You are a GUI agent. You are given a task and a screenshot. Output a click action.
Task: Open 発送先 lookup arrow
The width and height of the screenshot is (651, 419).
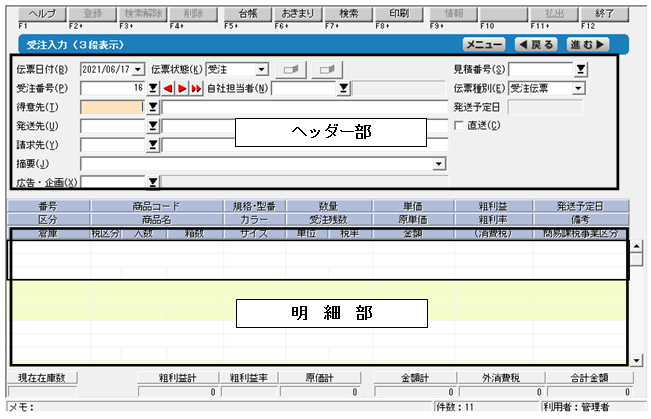point(153,126)
